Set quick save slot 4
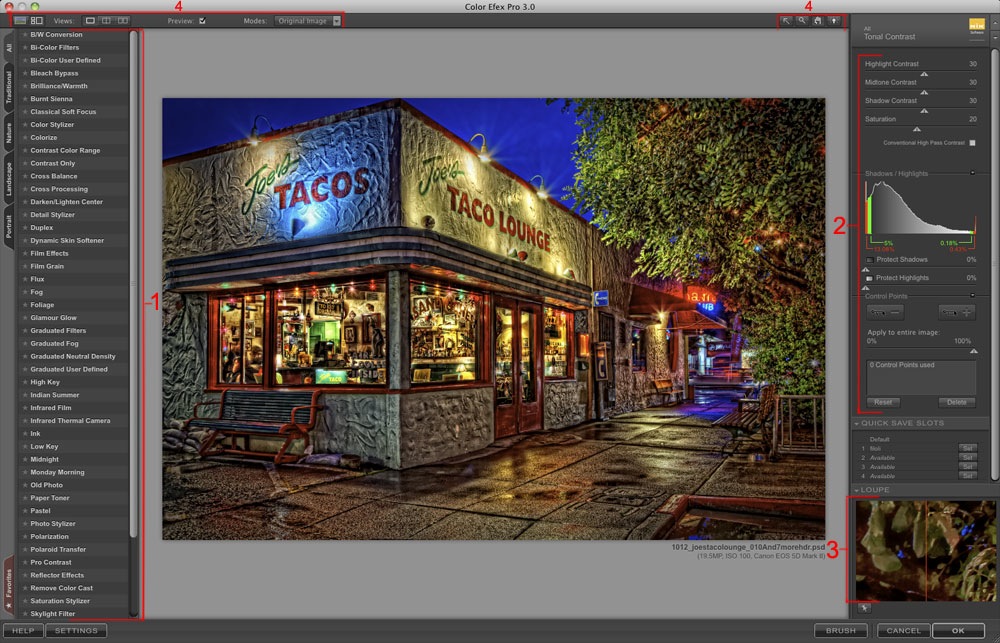 pos(967,477)
